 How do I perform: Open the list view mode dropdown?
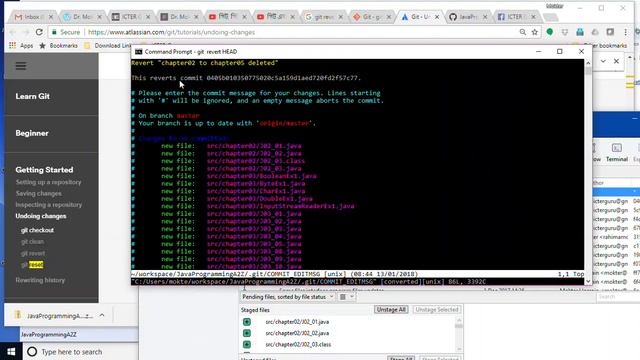click(347, 297)
